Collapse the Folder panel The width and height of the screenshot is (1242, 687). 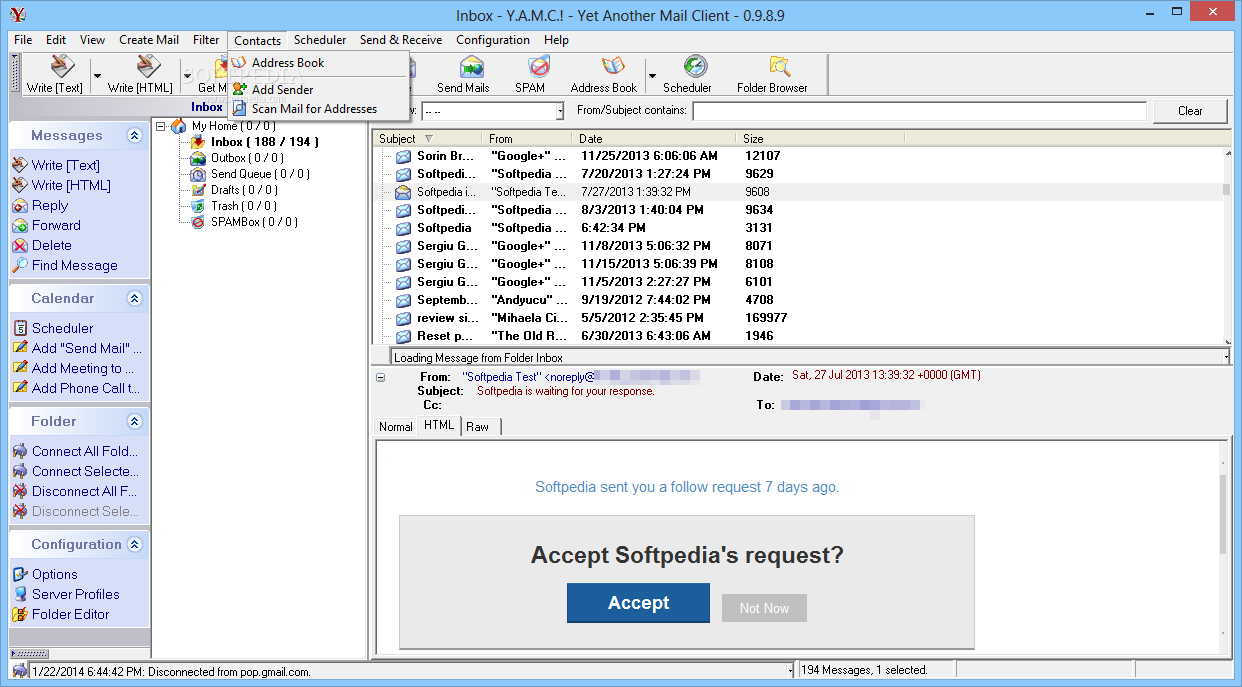point(134,422)
